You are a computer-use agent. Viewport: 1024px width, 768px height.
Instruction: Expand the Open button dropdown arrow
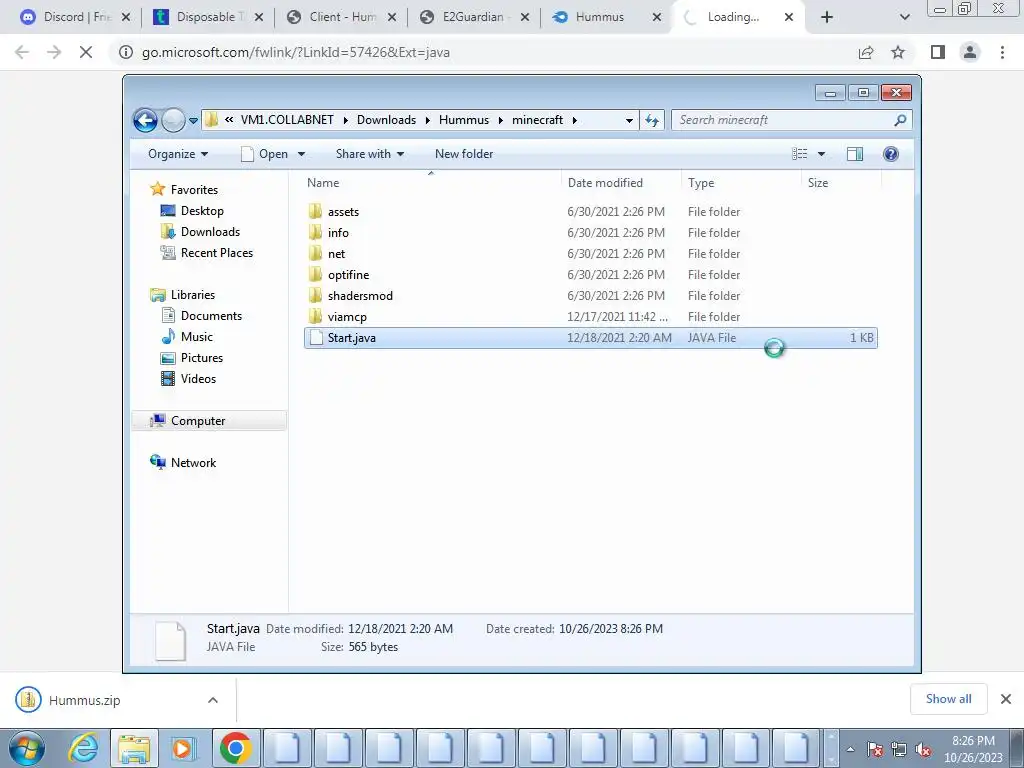coord(301,154)
